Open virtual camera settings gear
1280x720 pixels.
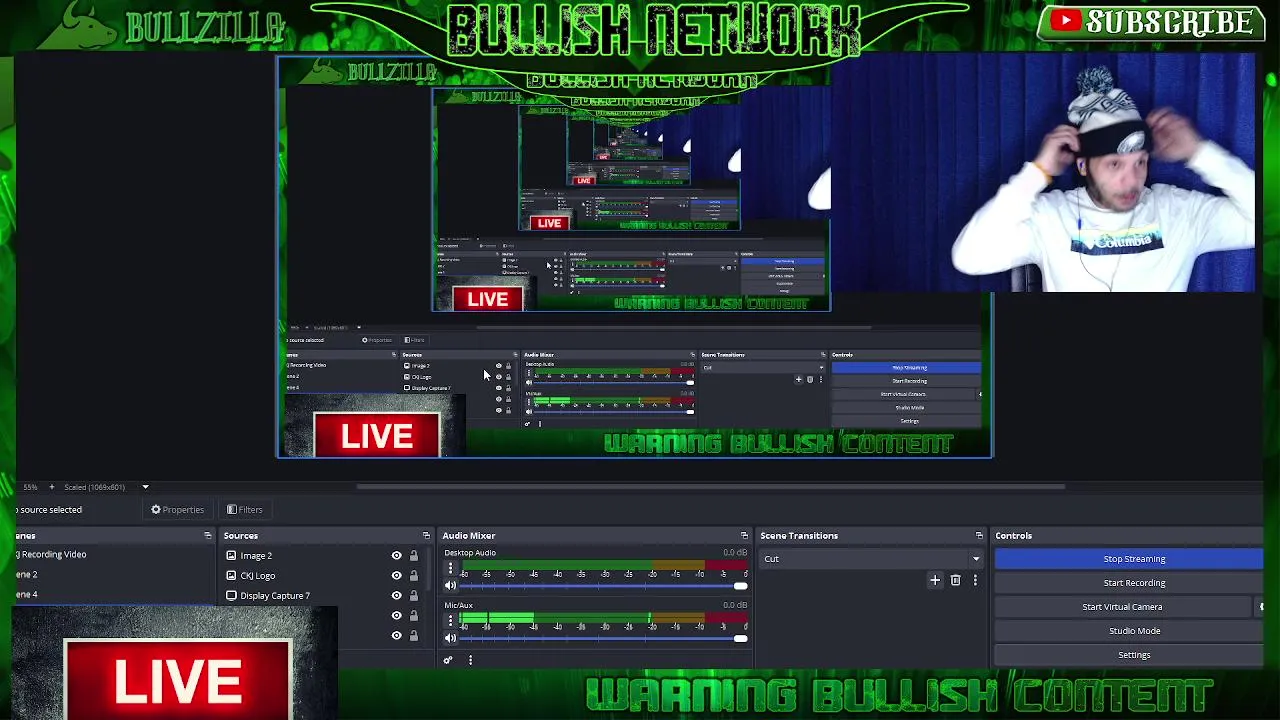tap(1261, 607)
